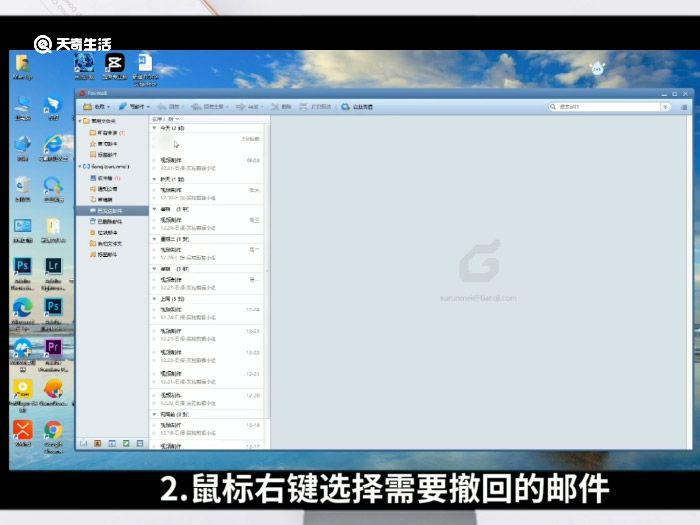This screenshot has height=525, width=700.
Task: Select the sent email dated 12-18
Action: tap(206, 429)
